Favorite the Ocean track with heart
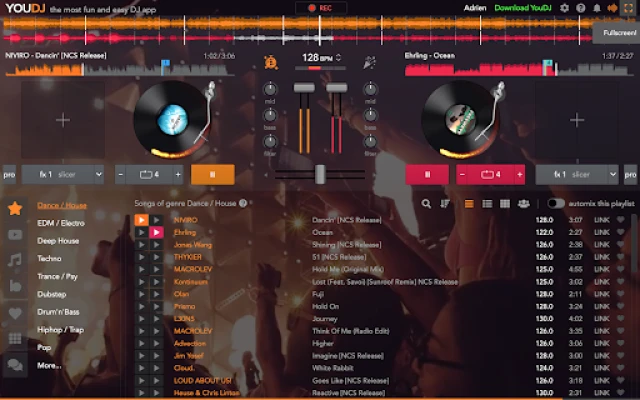 [x=620, y=232]
